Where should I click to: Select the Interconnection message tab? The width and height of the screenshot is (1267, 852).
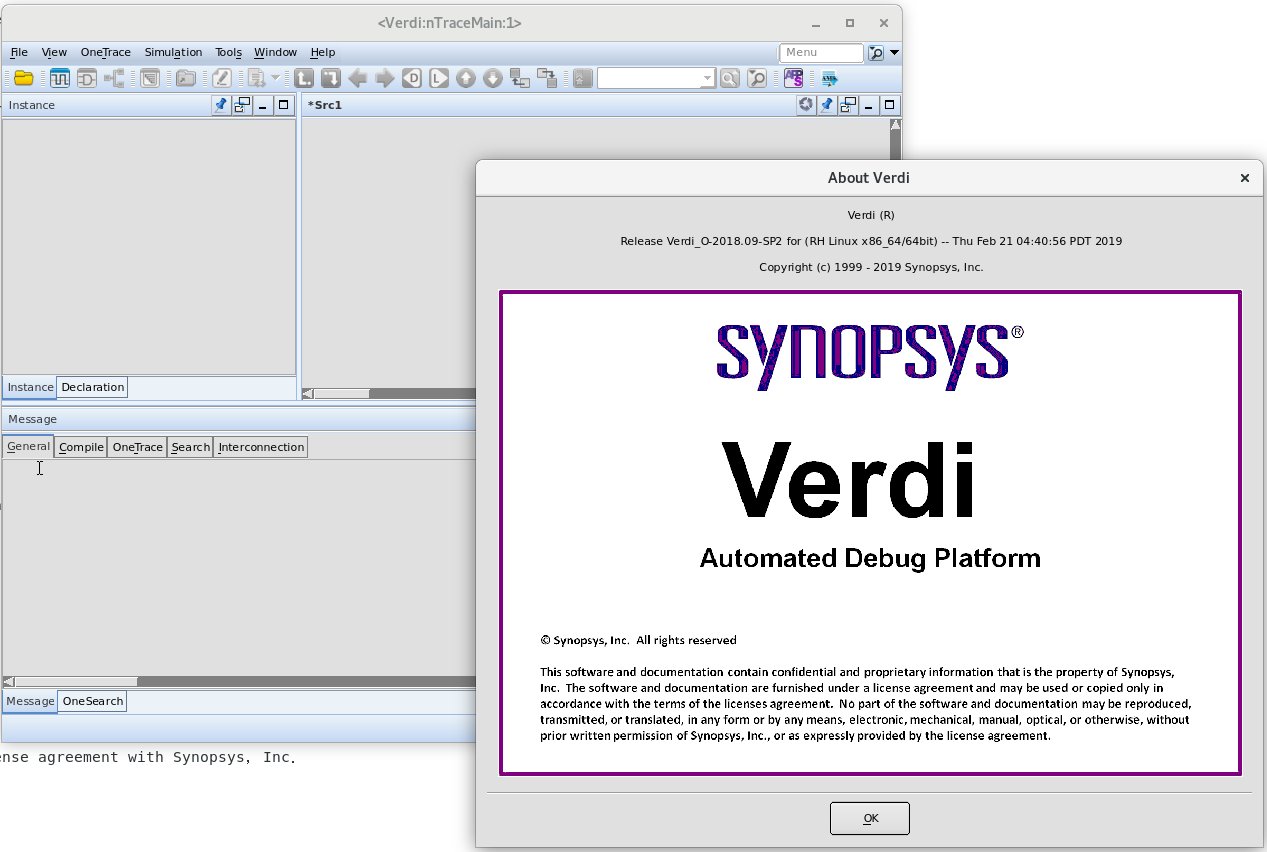(261, 447)
